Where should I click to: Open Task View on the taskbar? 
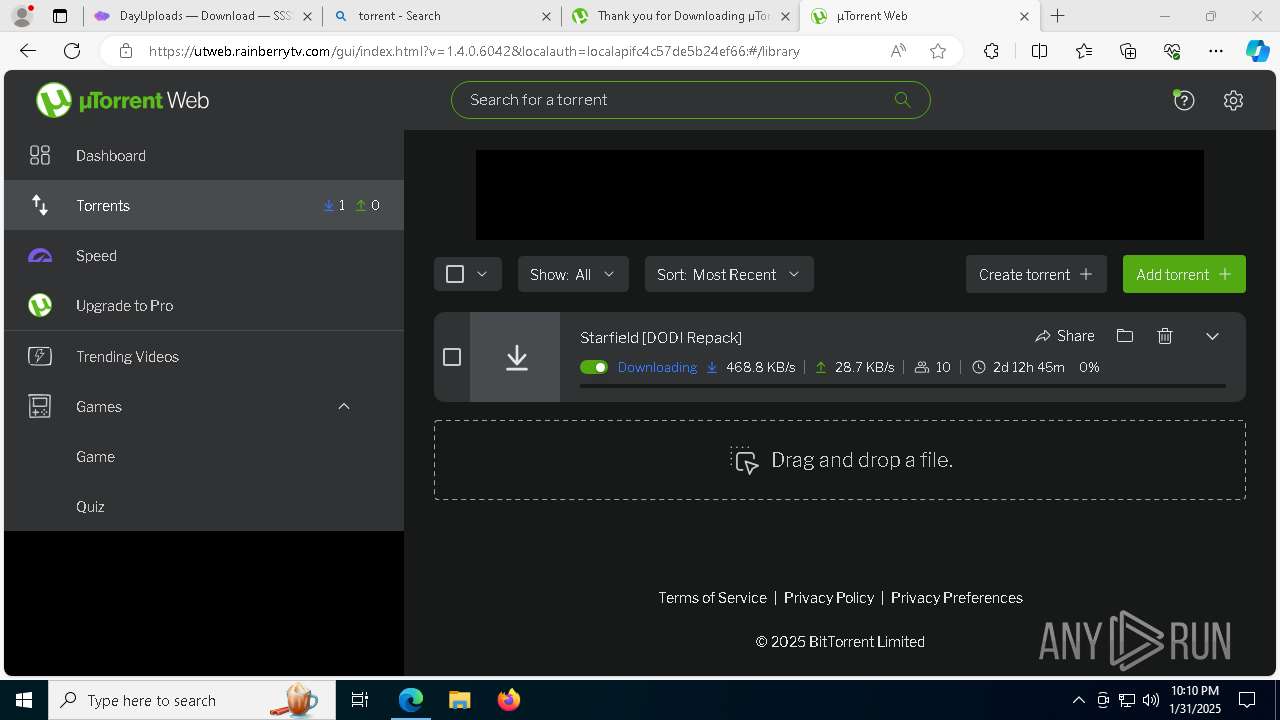(x=361, y=700)
